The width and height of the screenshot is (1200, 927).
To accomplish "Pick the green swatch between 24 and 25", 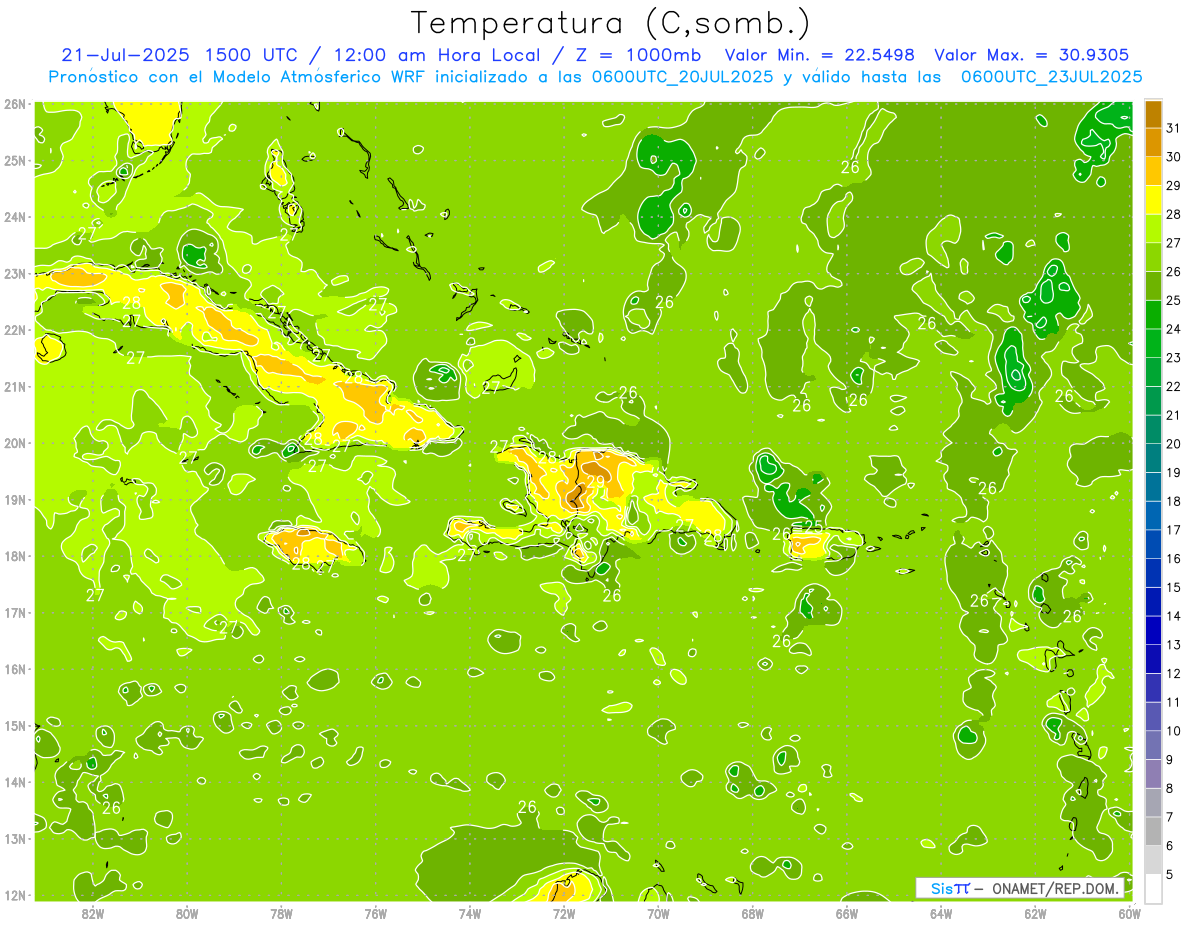I will click(1153, 315).
